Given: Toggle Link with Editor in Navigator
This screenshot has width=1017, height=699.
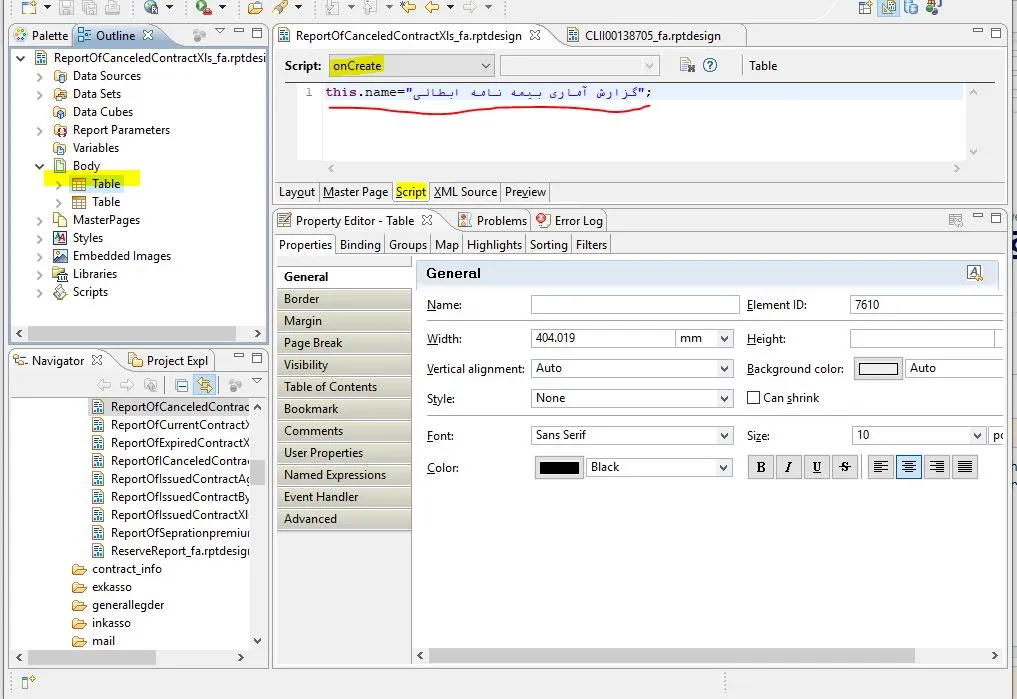Looking at the screenshot, I should (x=205, y=385).
